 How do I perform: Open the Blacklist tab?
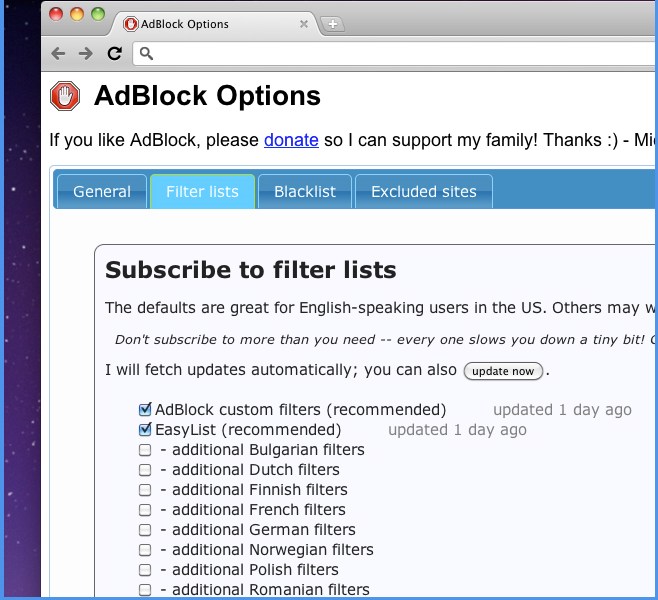[305, 191]
